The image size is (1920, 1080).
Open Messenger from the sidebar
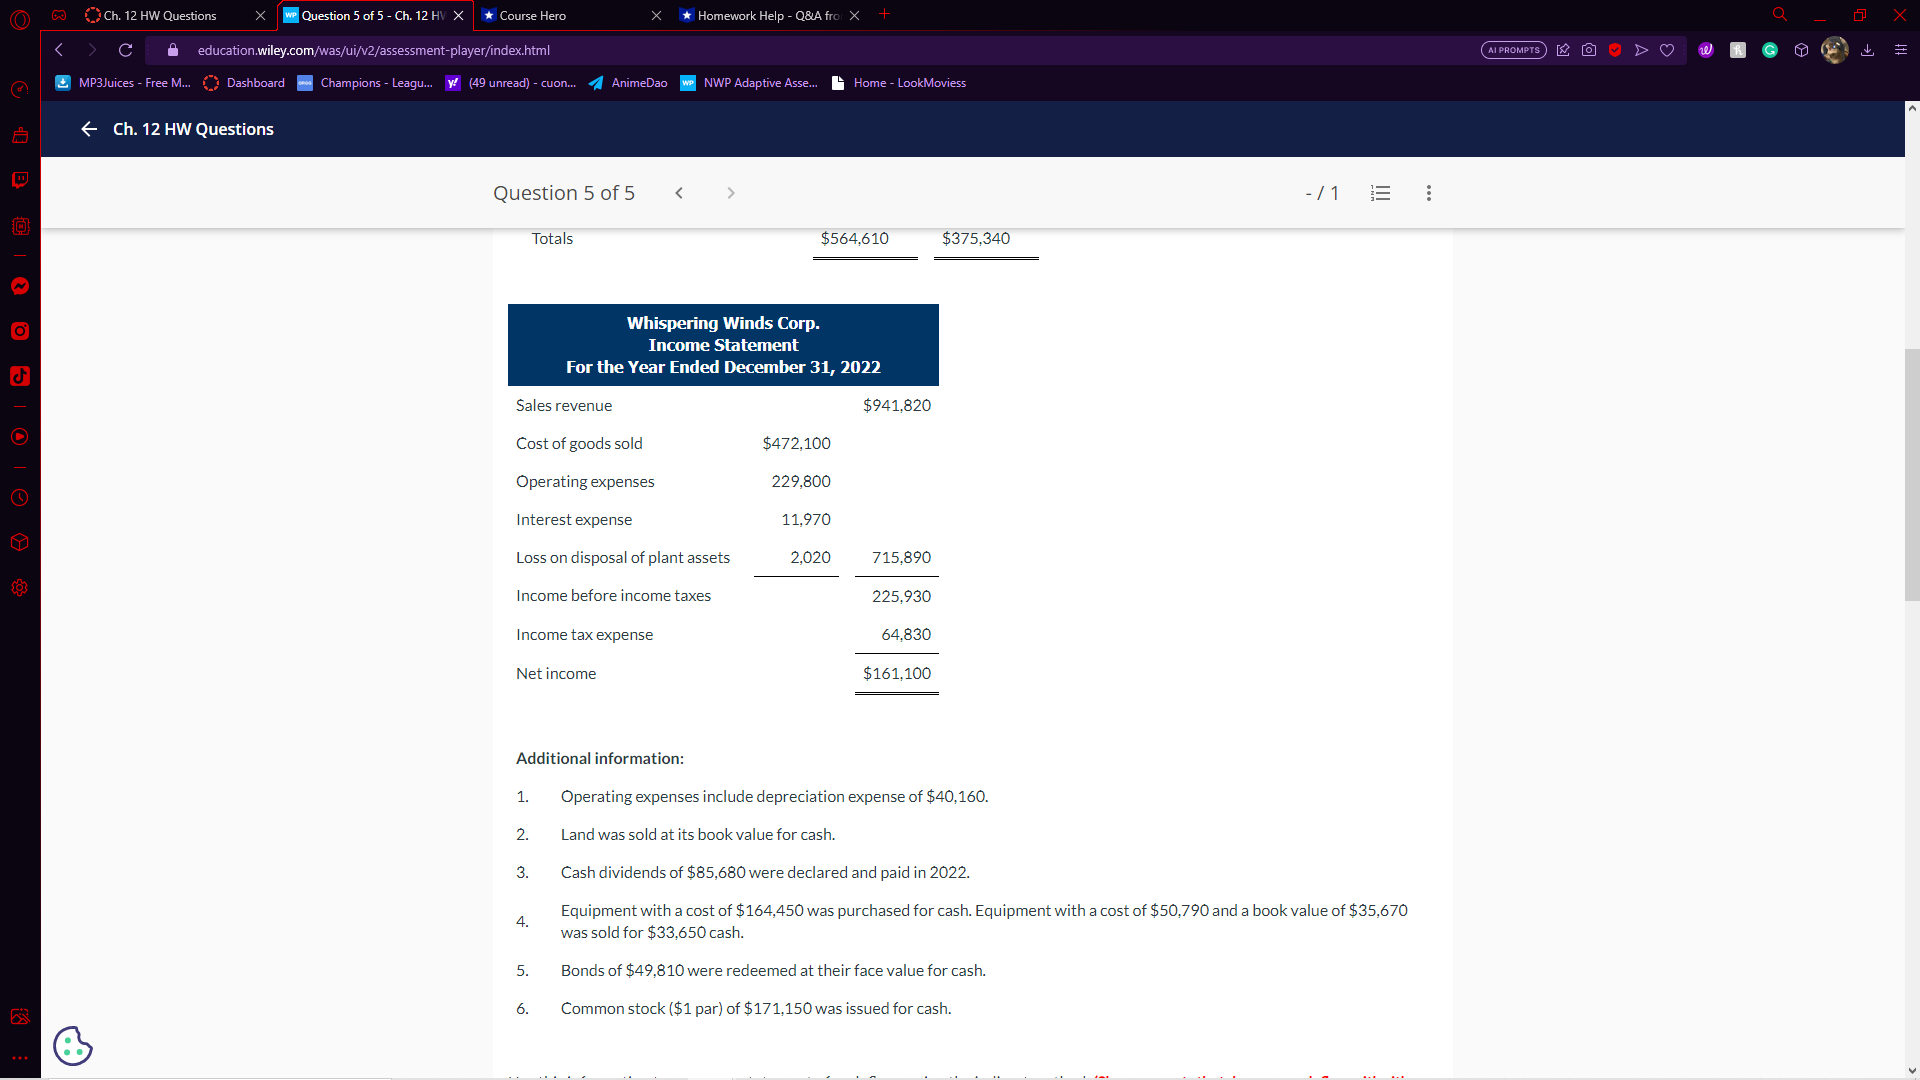(19, 287)
